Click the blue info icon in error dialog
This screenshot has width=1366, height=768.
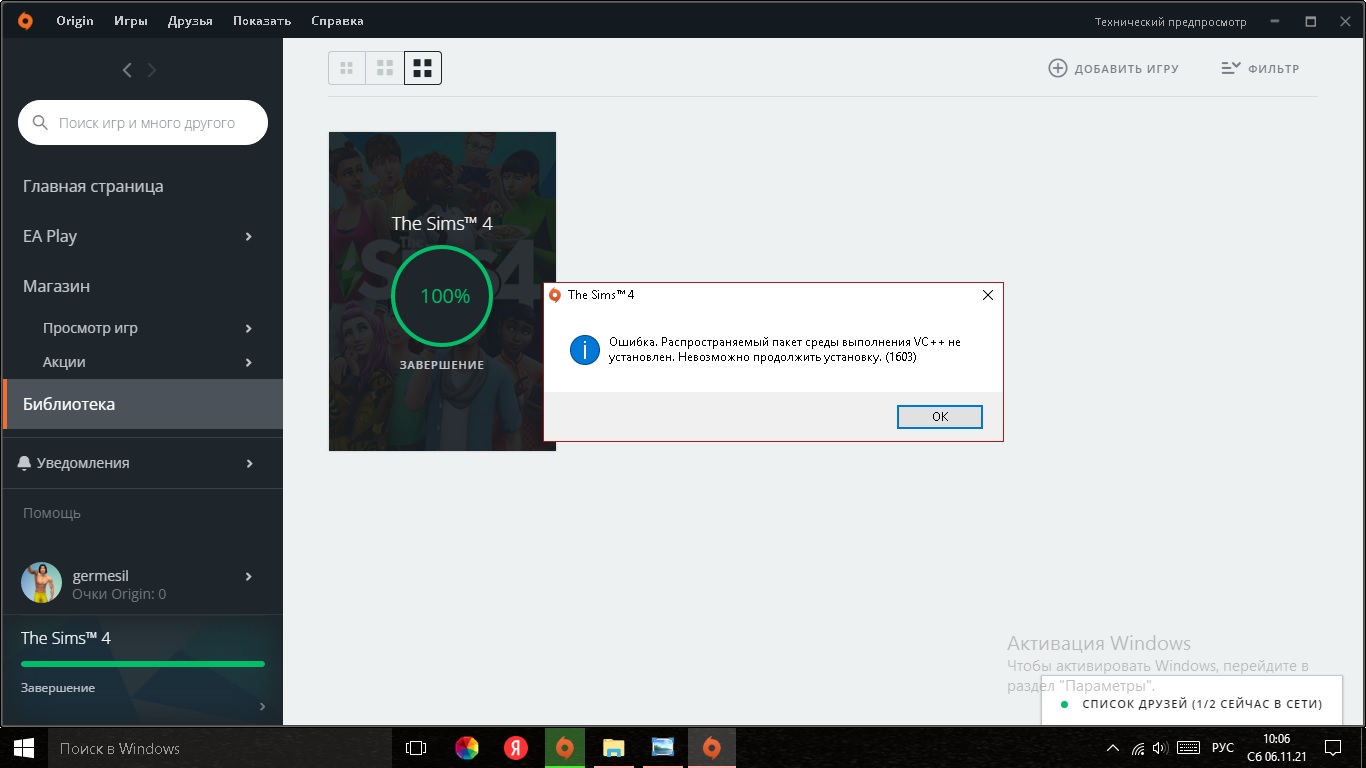pos(585,350)
